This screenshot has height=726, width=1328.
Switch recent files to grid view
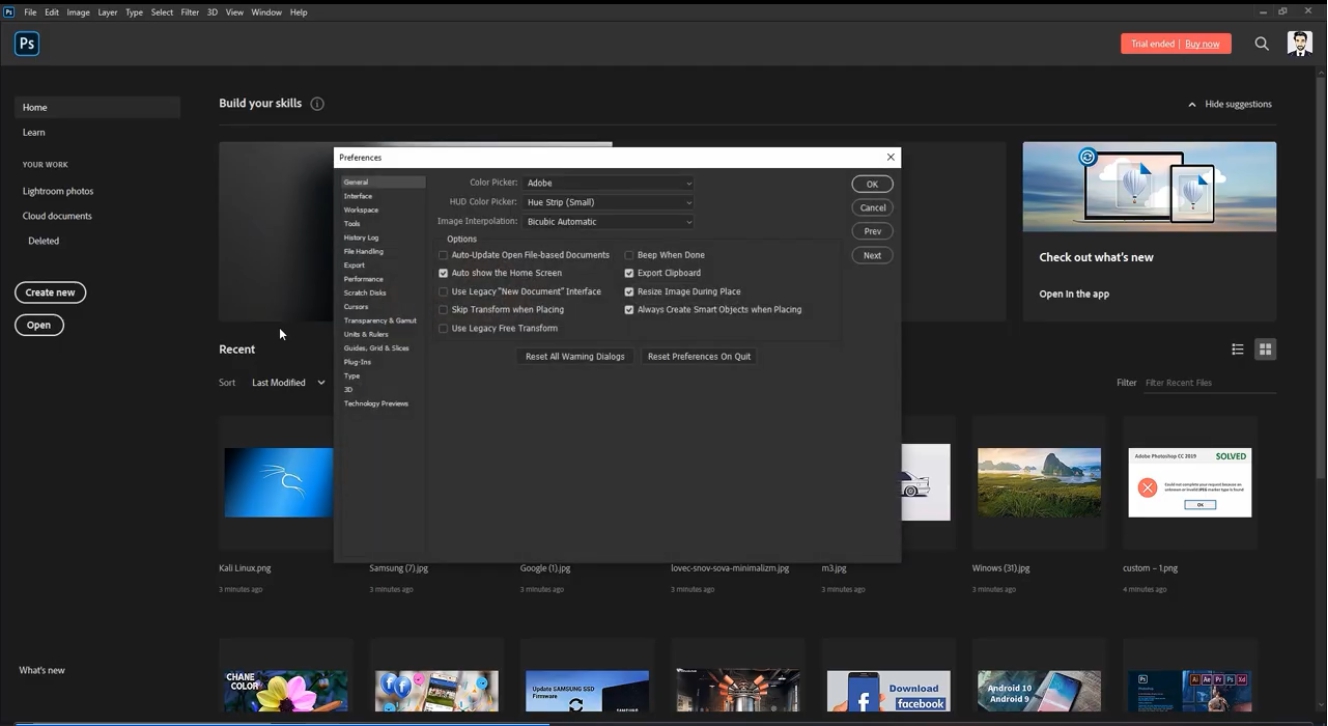coord(1266,349)
